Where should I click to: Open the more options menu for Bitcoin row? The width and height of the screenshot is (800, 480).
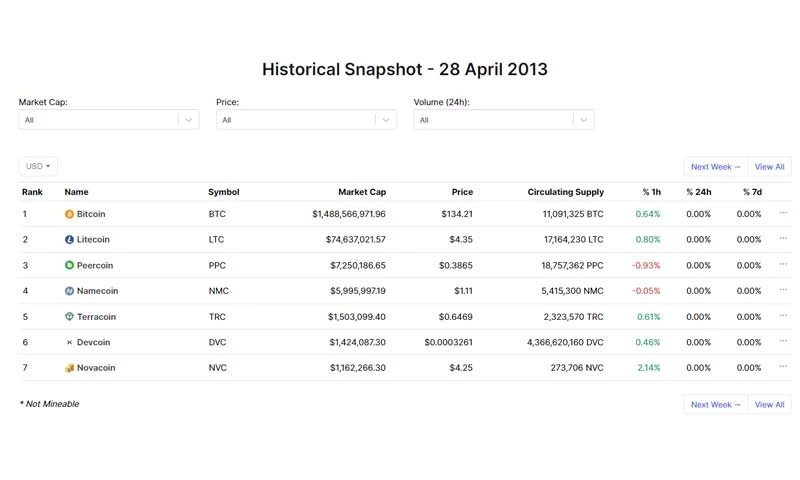pyautogui.click(x=783, y=213)
